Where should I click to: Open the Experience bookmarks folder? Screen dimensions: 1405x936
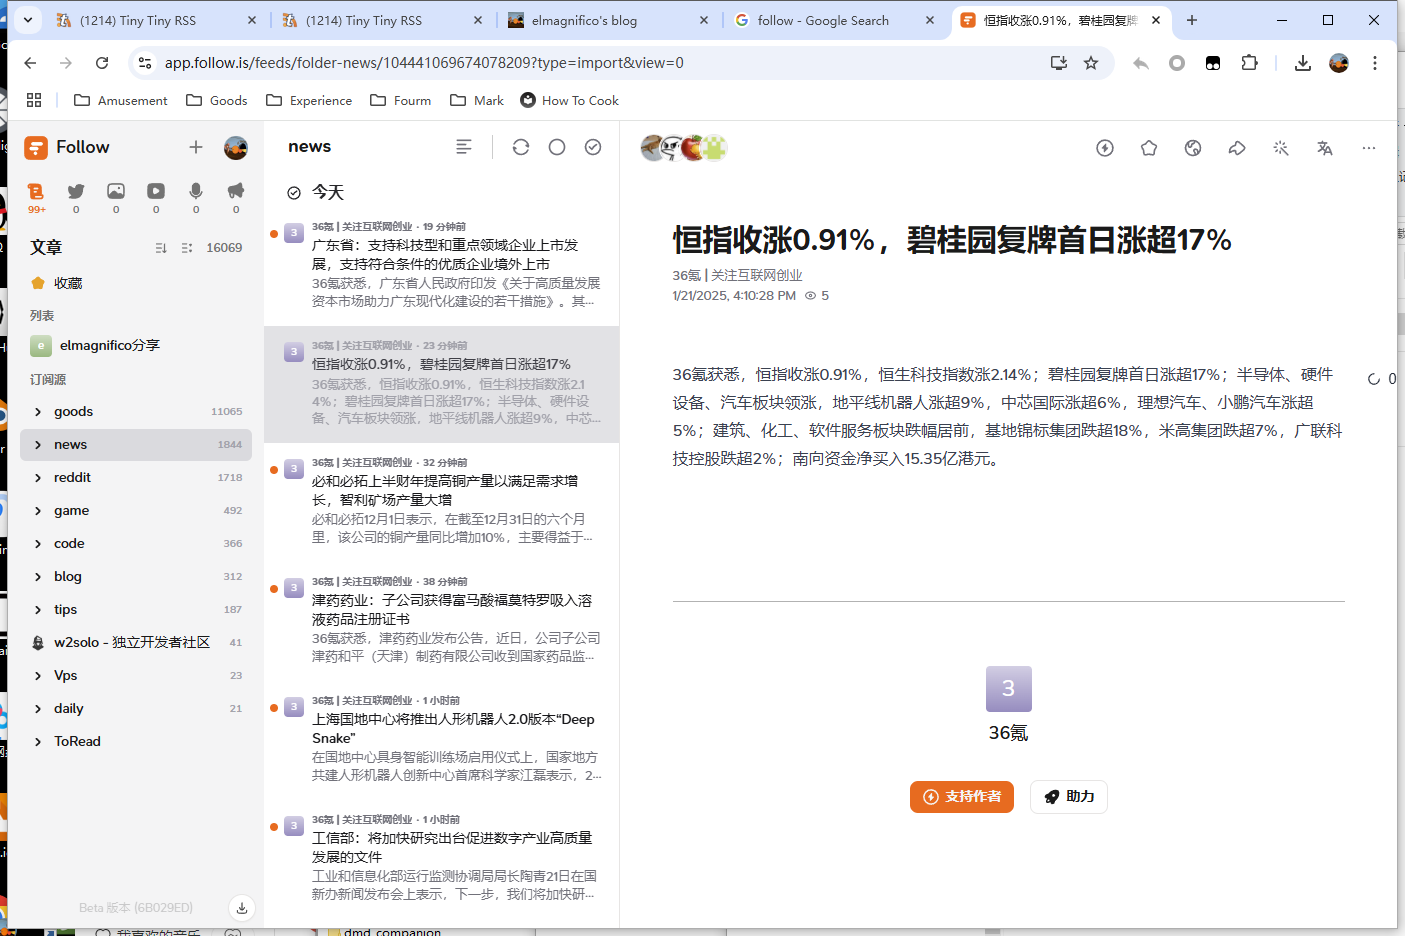[x=309, y=100]
